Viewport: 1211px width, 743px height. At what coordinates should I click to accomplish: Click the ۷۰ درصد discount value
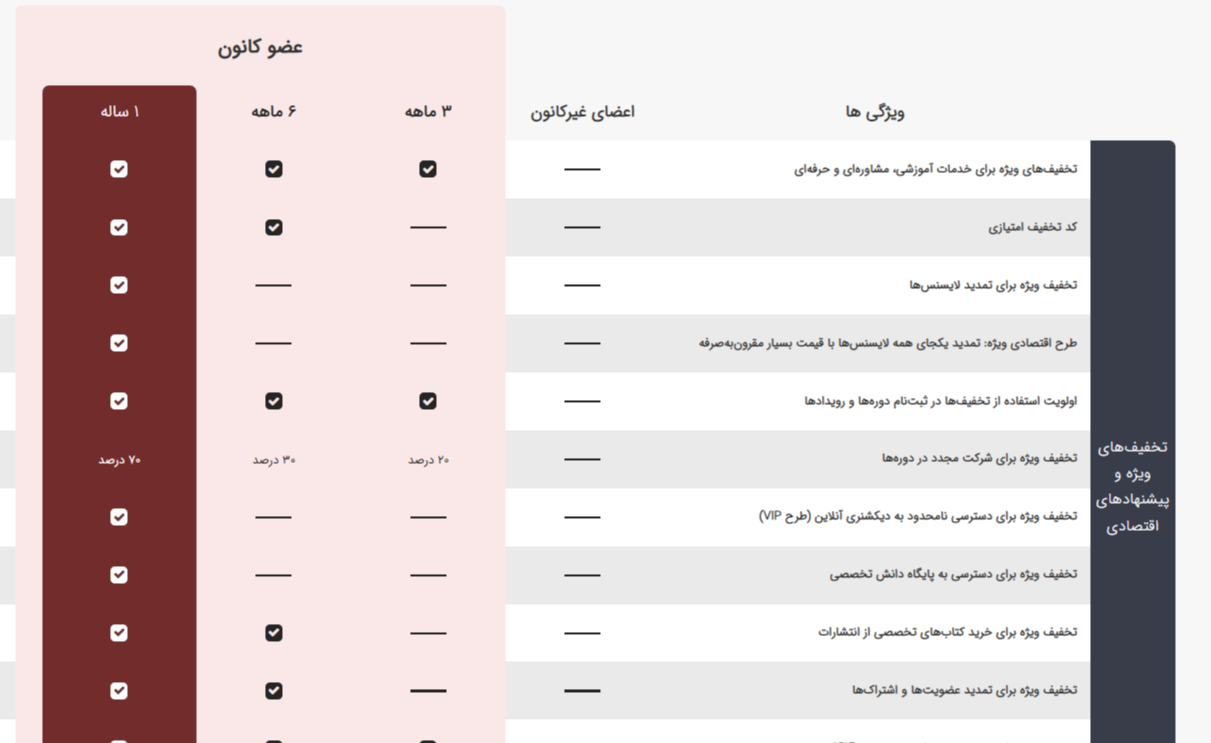coord(120,460)
